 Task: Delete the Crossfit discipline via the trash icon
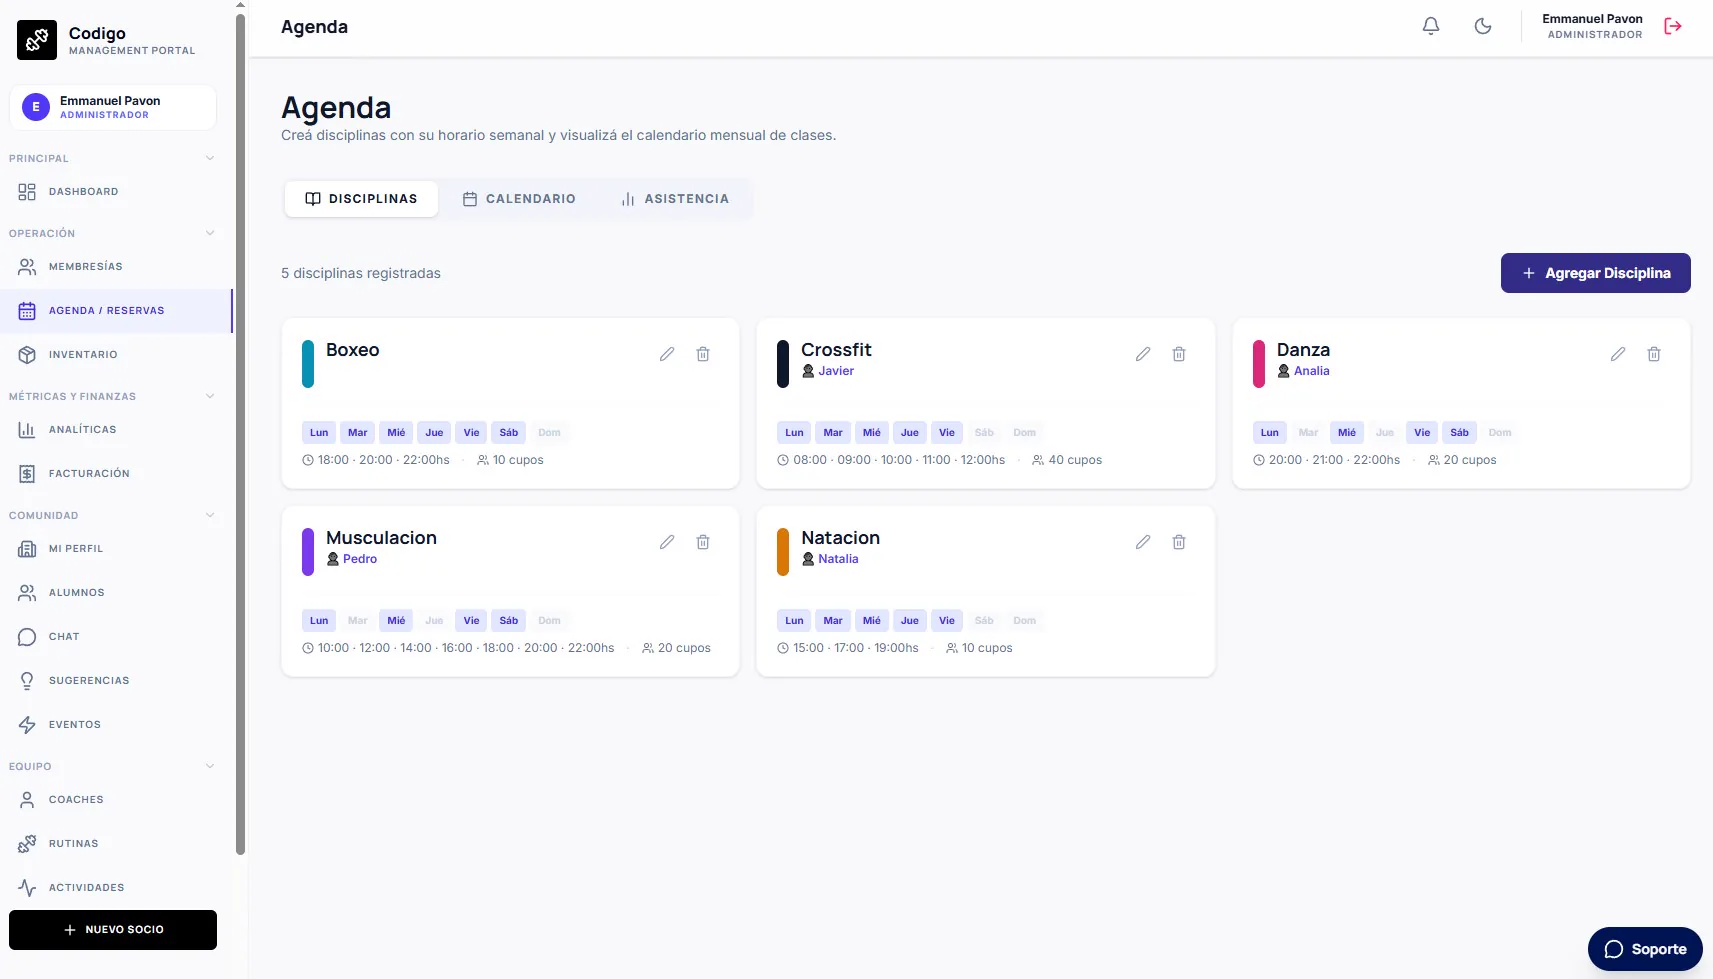1179,354
